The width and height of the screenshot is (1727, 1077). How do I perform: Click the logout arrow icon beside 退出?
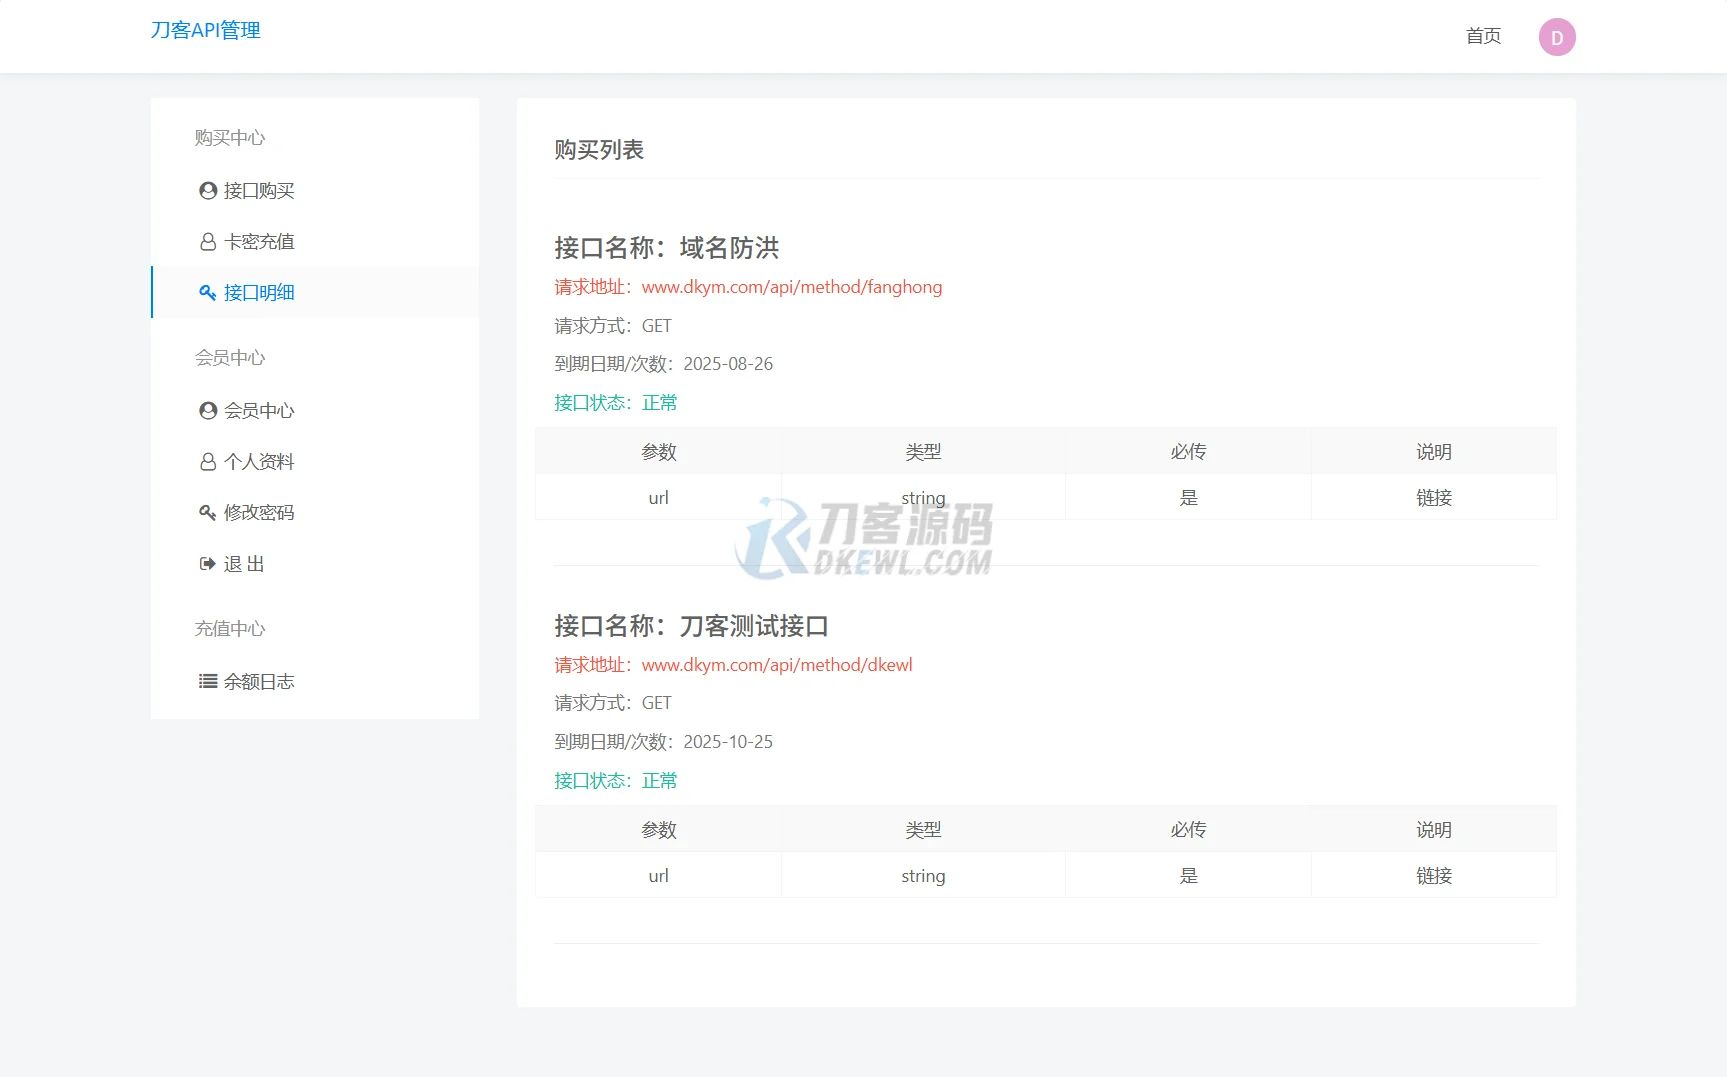tap(207, 563)
